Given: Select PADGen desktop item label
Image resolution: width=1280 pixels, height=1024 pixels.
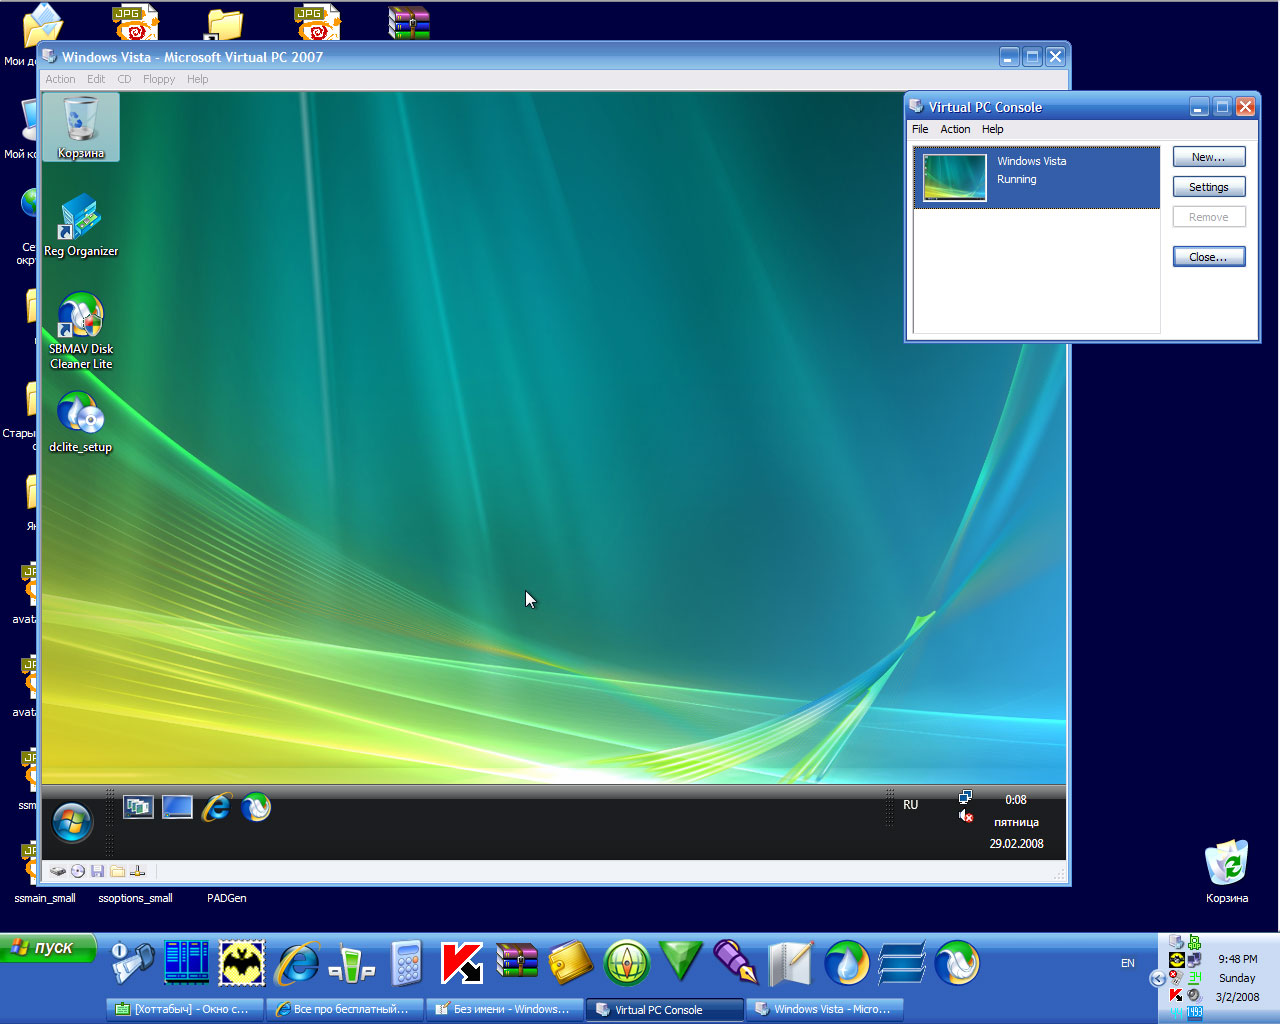Looking at the screenshot, I should click(x=227, y=898).
